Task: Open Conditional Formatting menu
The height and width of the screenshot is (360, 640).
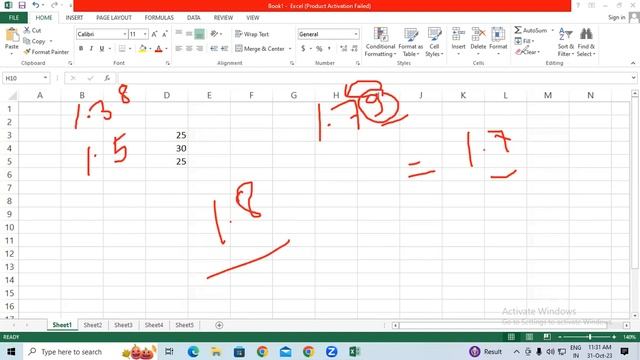Action: (380, 42)
